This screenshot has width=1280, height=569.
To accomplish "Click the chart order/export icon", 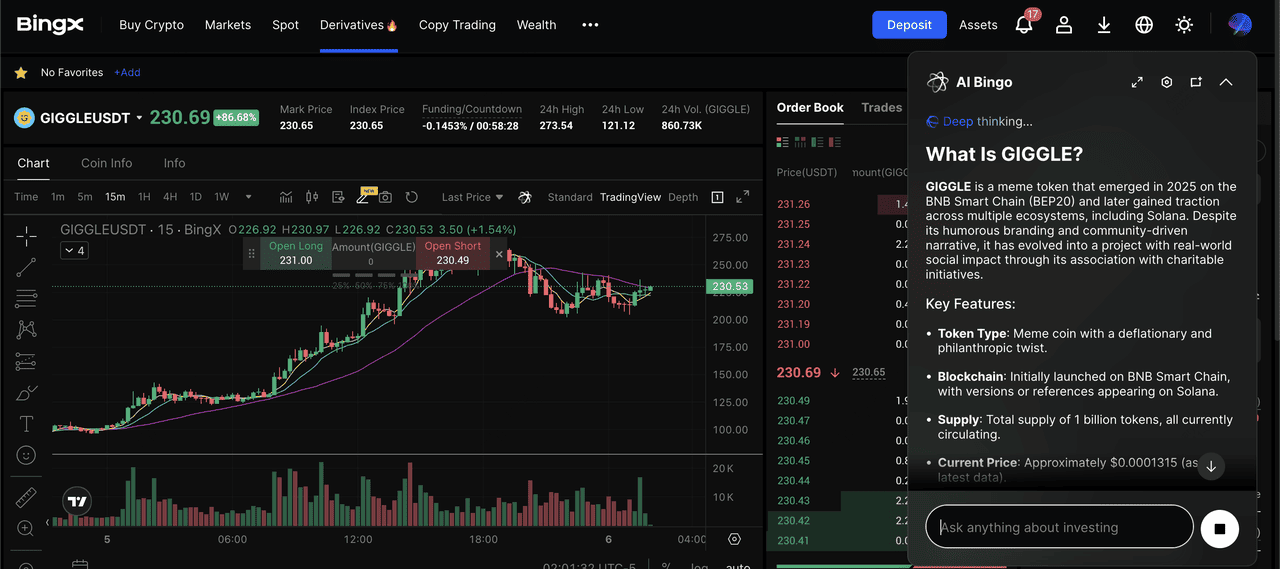I will point(338,197).
